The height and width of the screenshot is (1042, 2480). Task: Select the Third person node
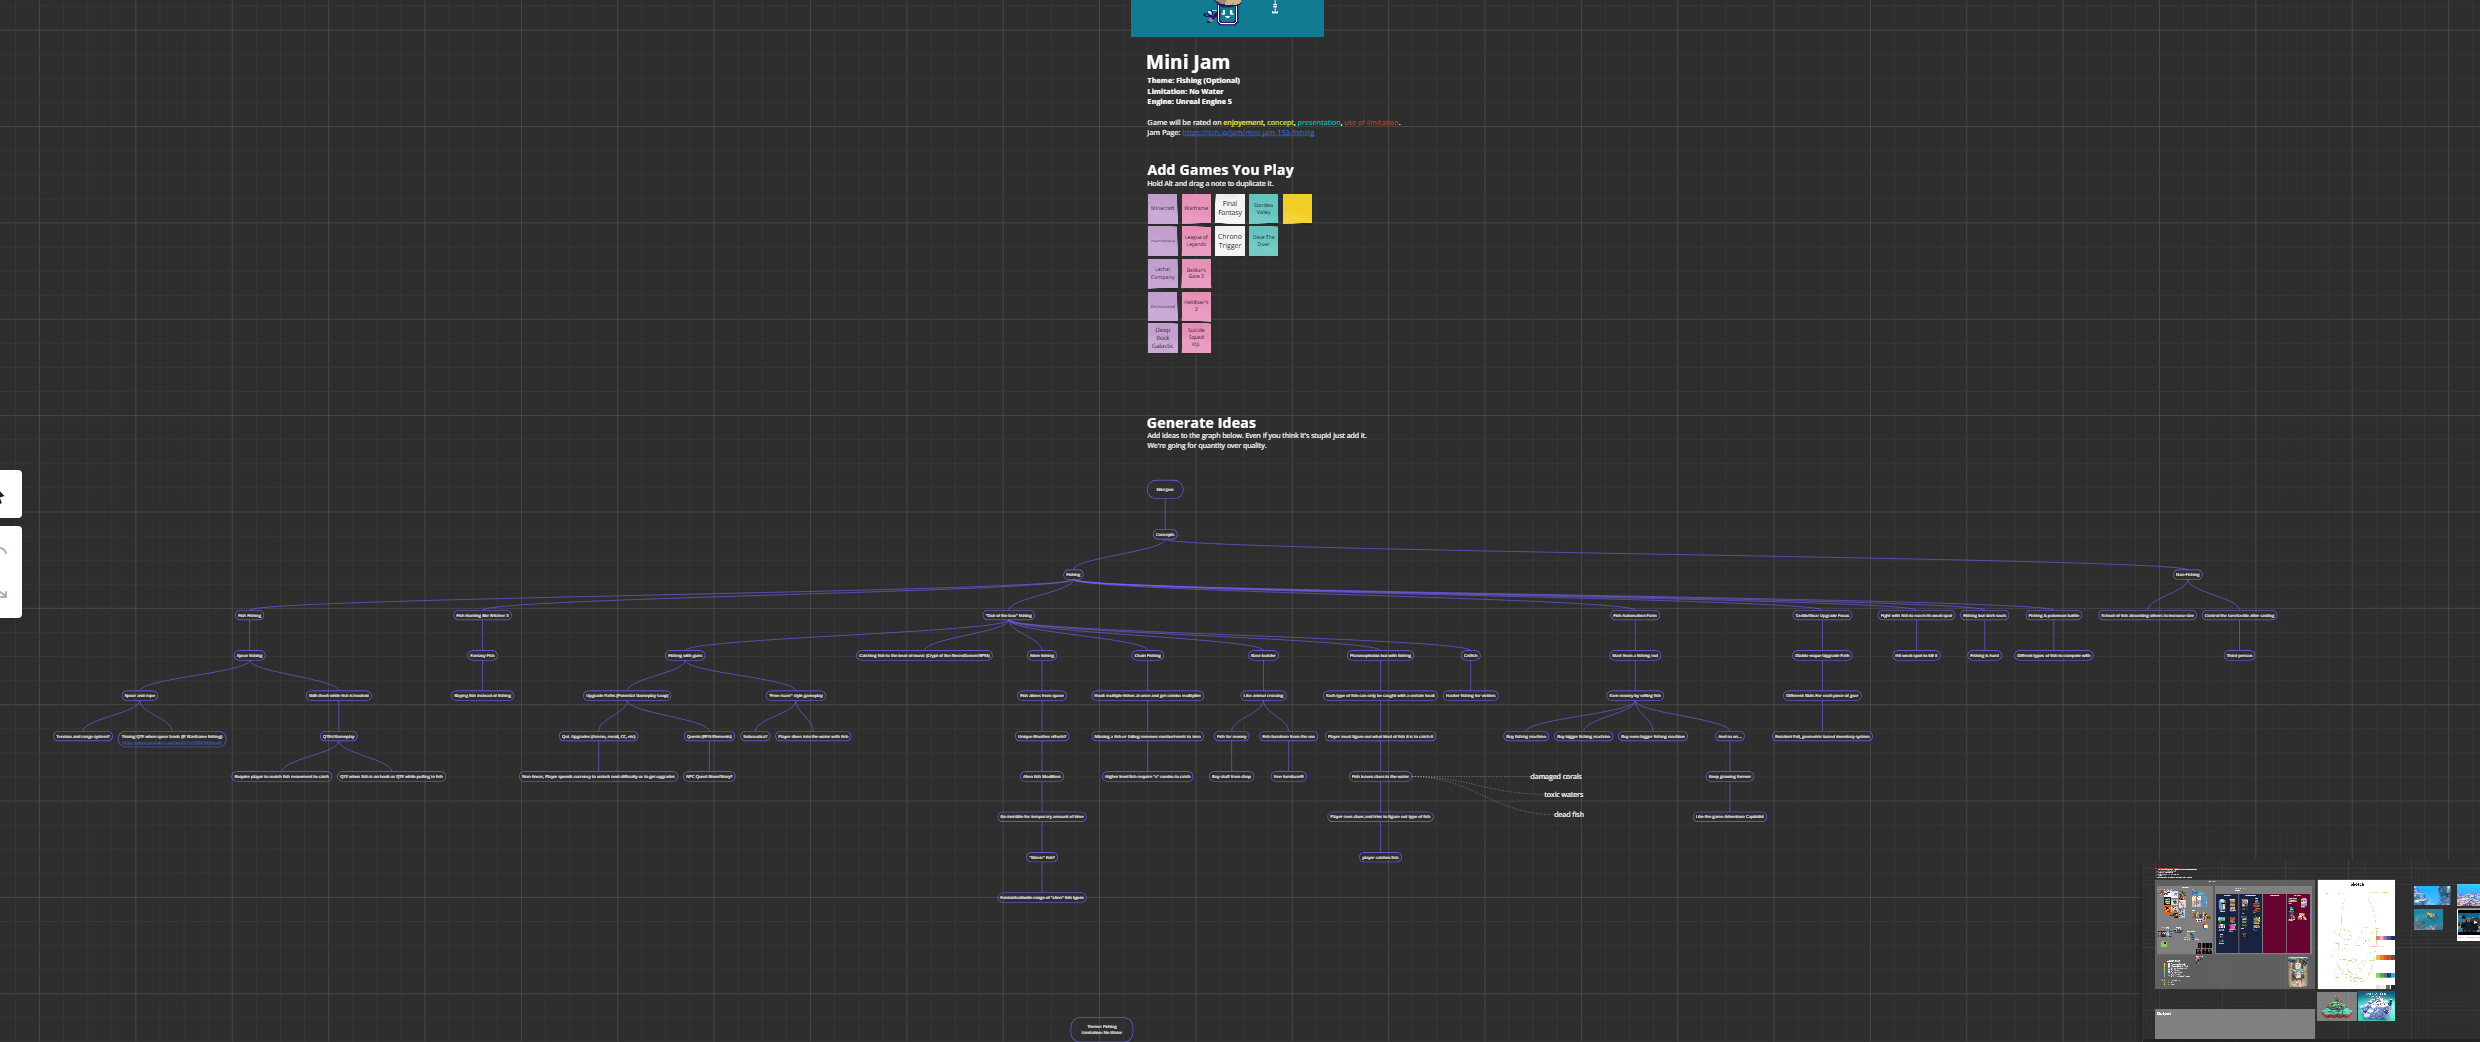coord(2239,656)
